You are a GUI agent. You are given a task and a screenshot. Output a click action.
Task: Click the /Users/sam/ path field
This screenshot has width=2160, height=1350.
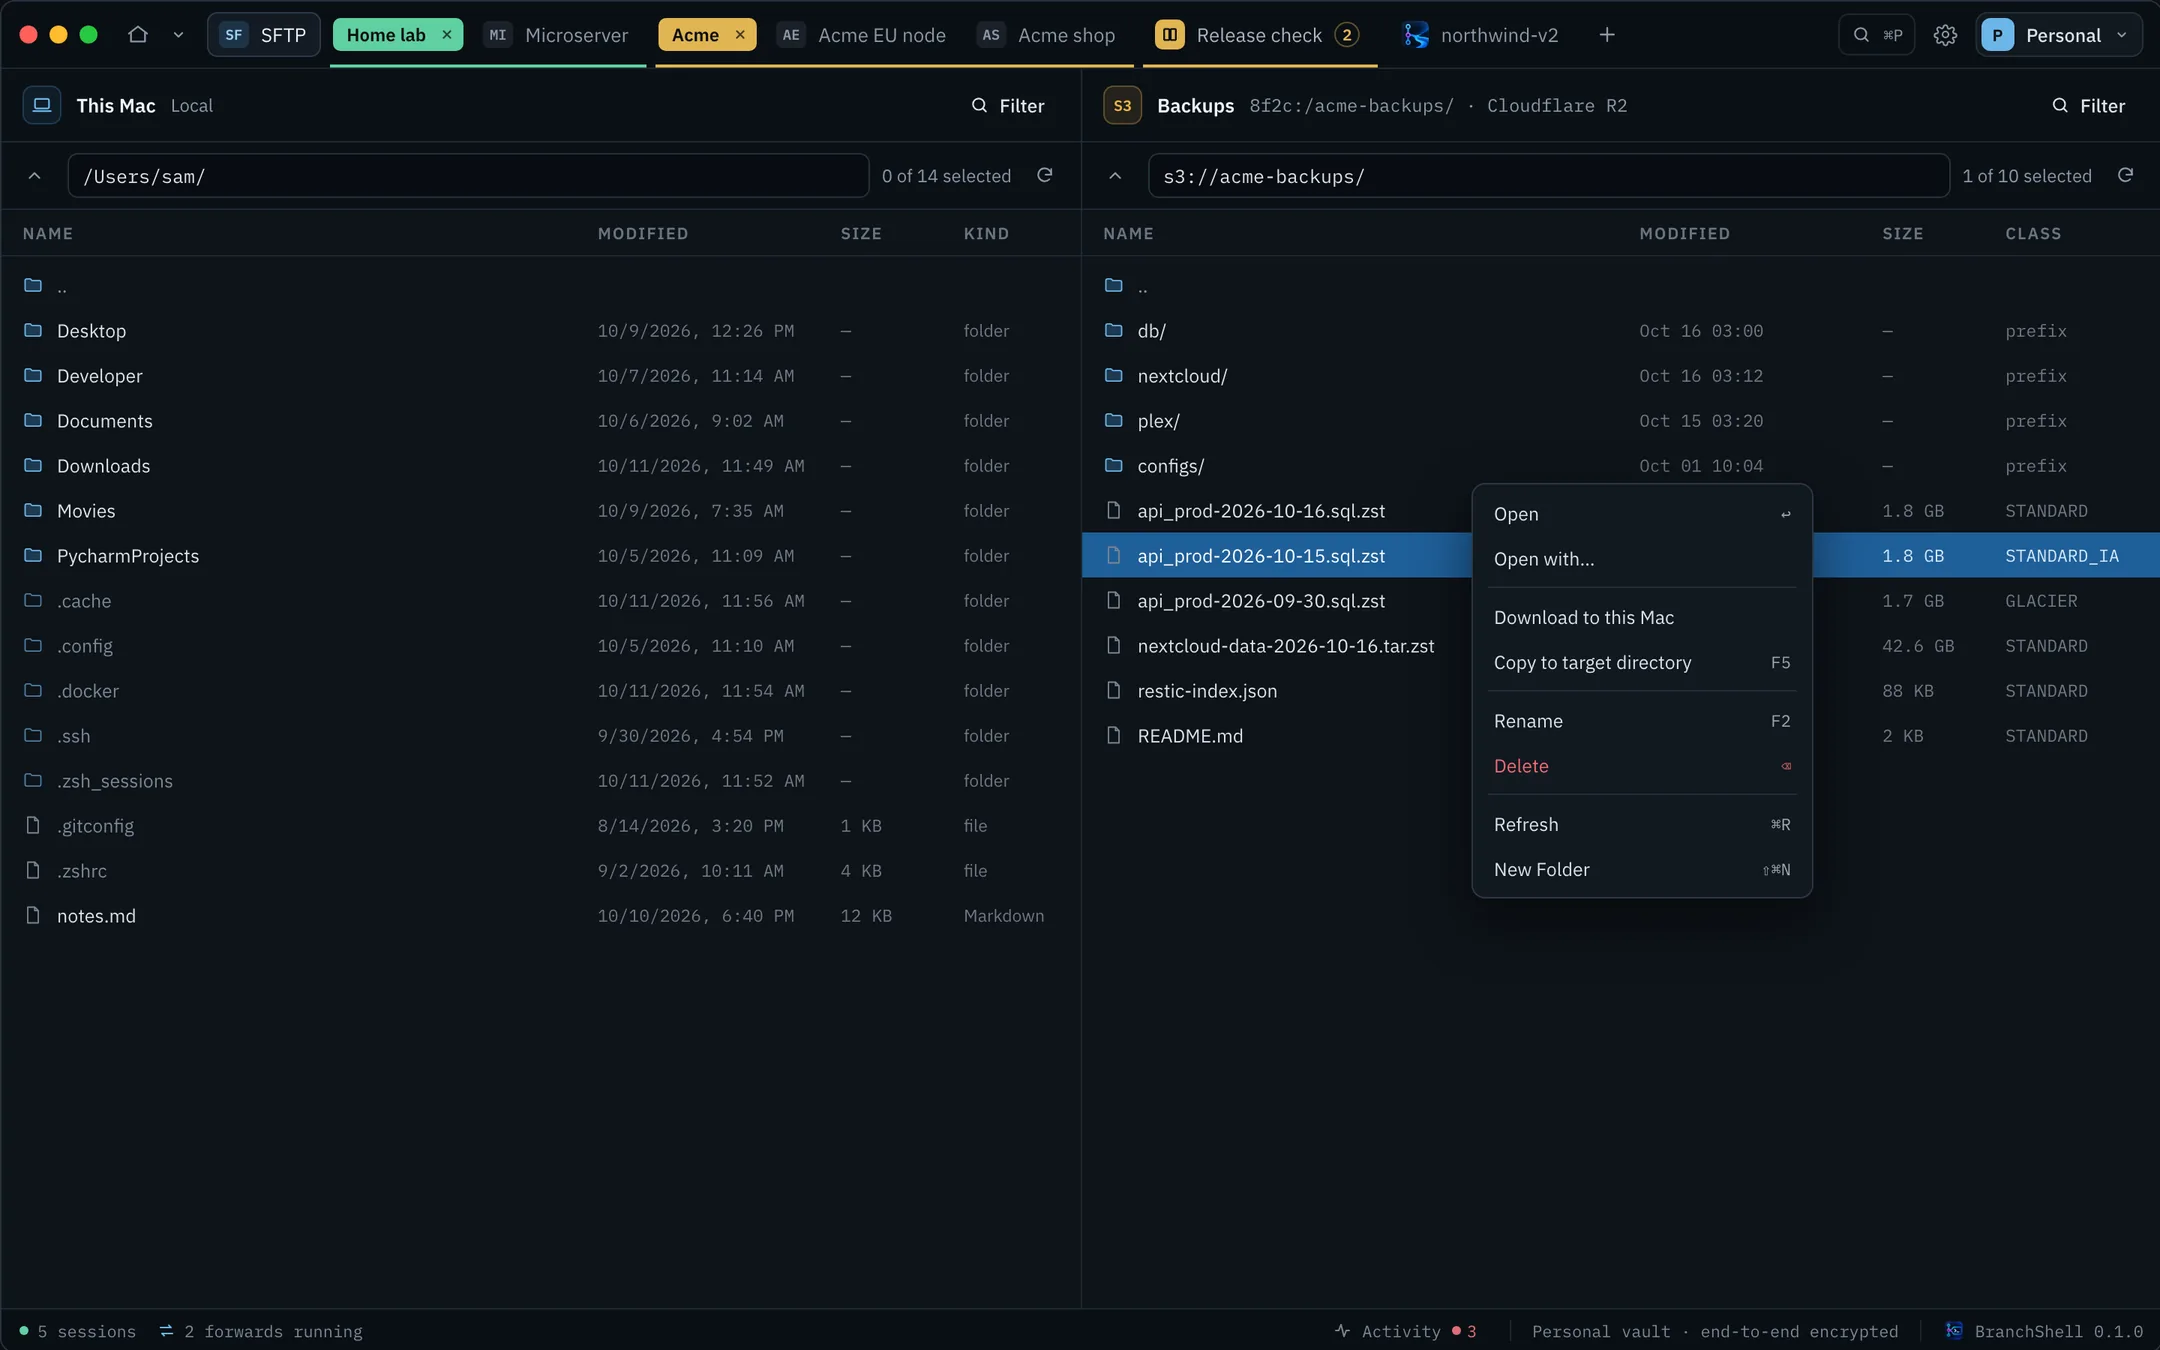(468, 176)
